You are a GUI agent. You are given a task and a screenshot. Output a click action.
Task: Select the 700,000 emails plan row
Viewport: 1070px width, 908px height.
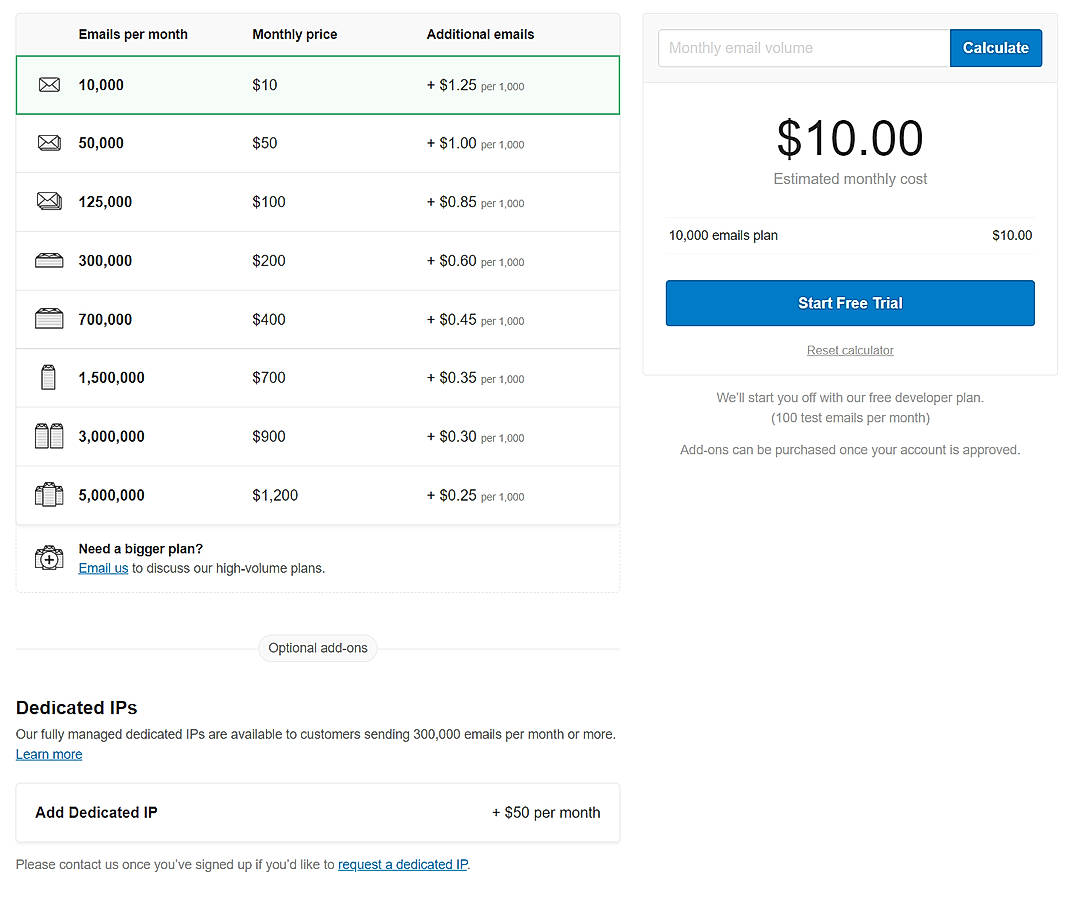(317, 319)
